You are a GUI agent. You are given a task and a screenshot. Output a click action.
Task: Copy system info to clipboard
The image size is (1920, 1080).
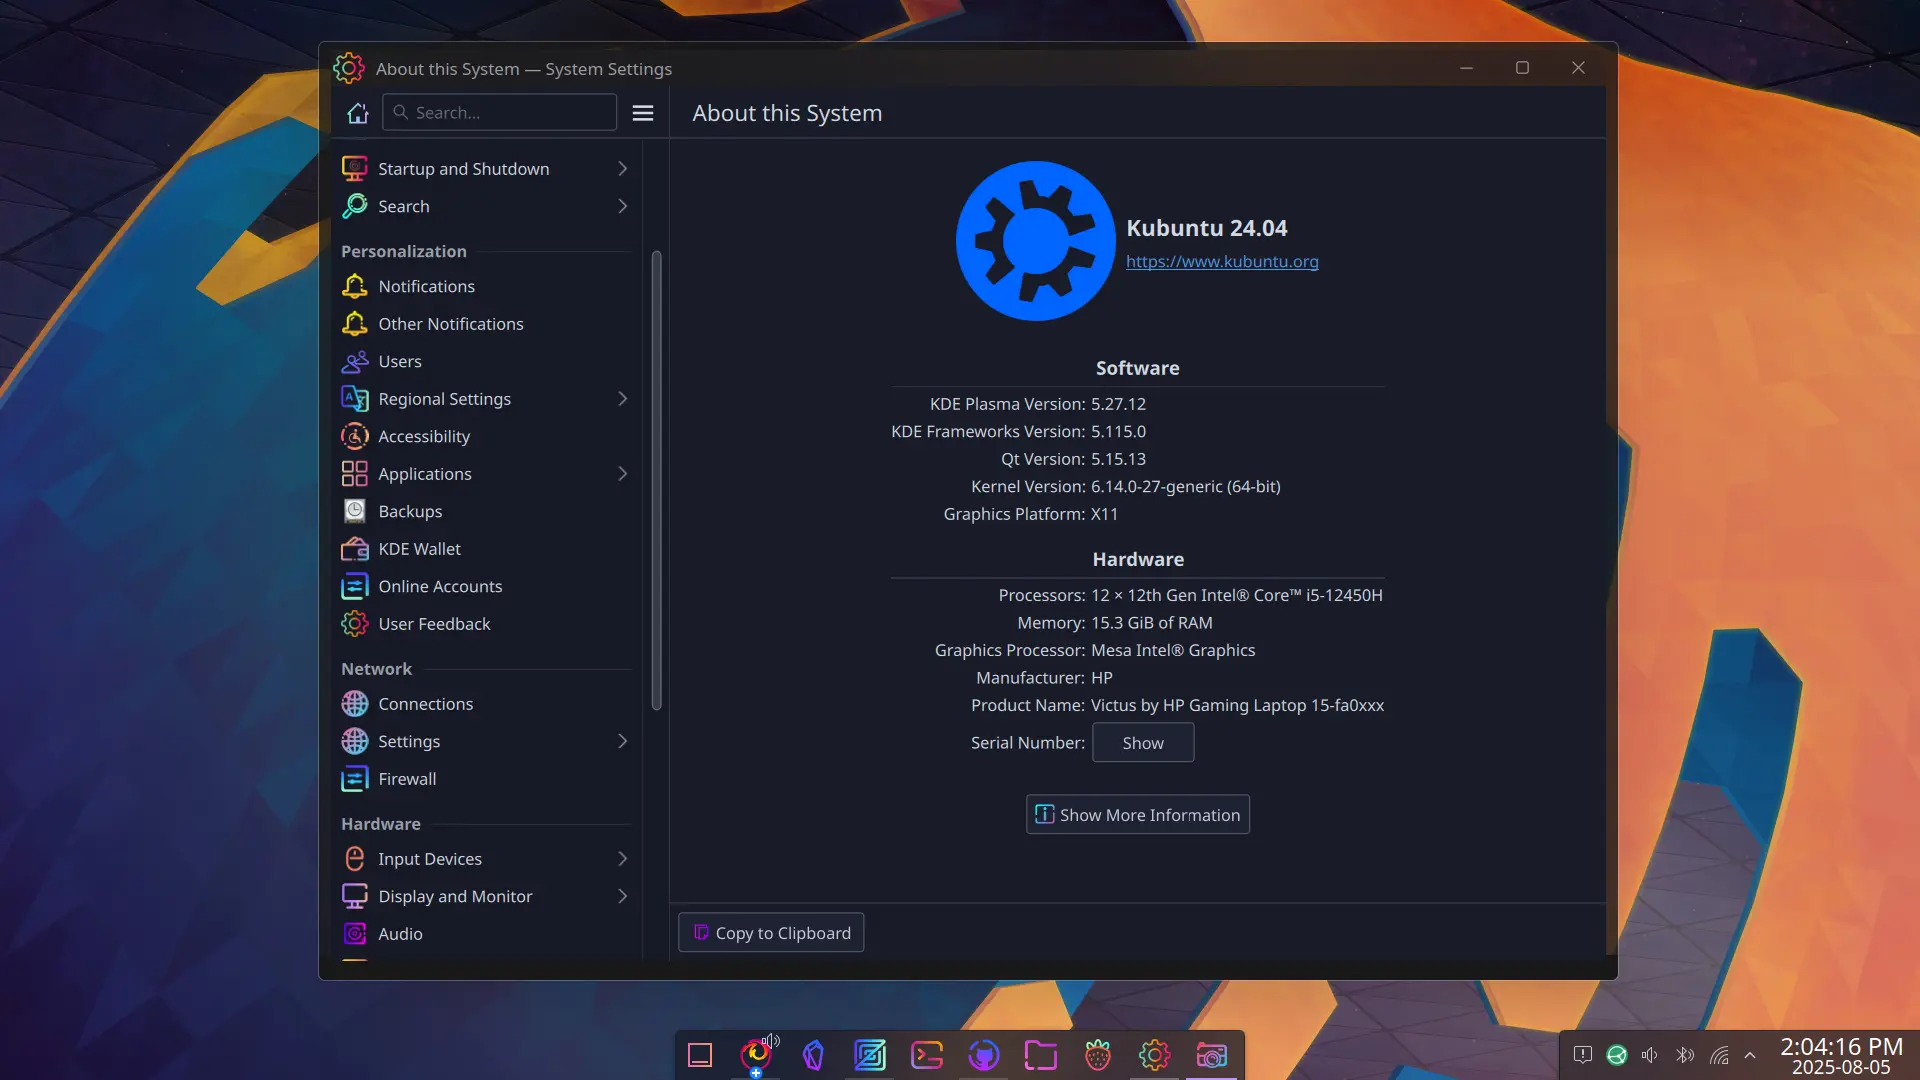click(771, 933)
